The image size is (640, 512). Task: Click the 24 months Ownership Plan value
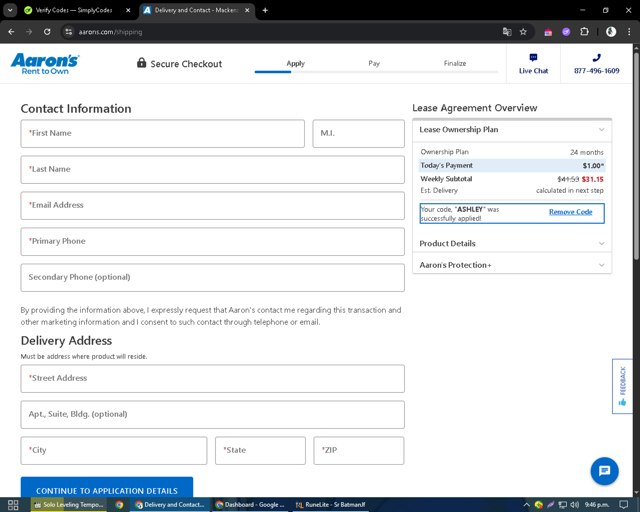[x=587, y=152]
